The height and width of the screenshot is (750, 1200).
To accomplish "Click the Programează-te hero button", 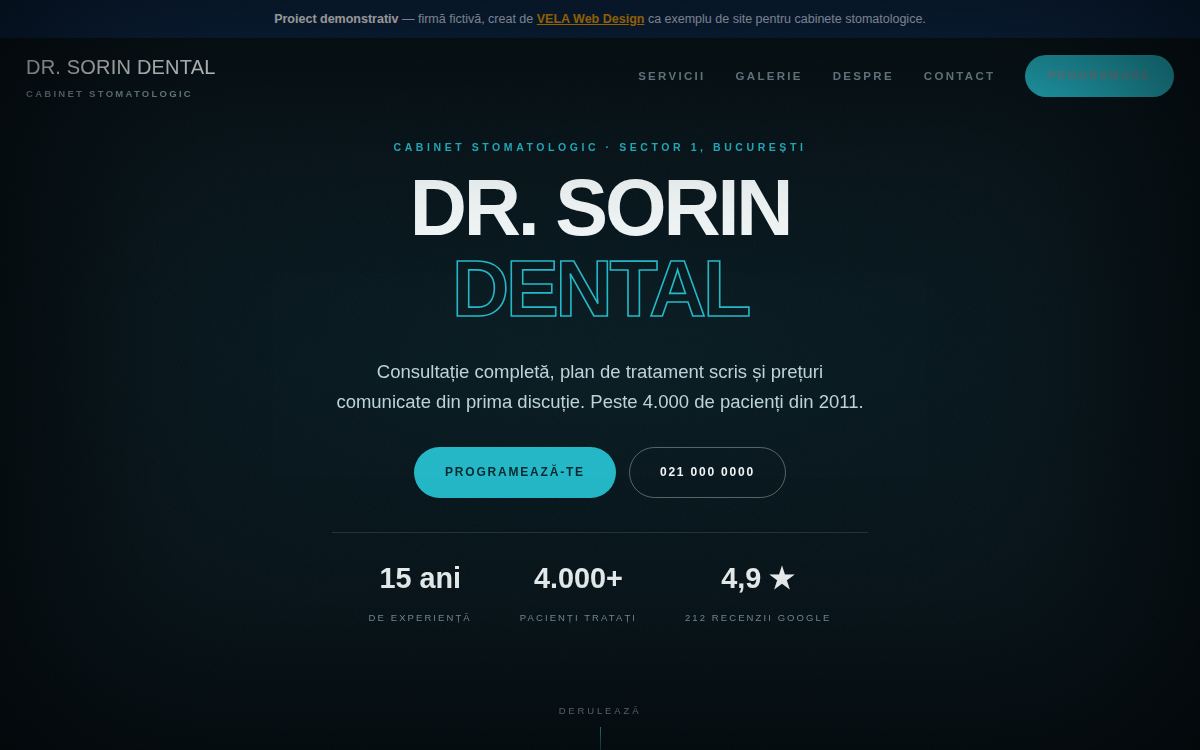I will 515,472.
